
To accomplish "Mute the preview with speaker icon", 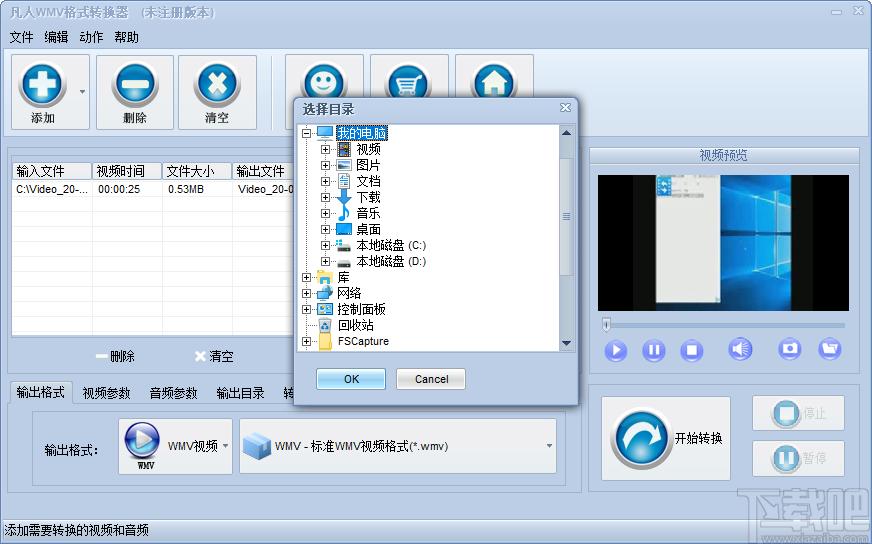I will (740, 349).
